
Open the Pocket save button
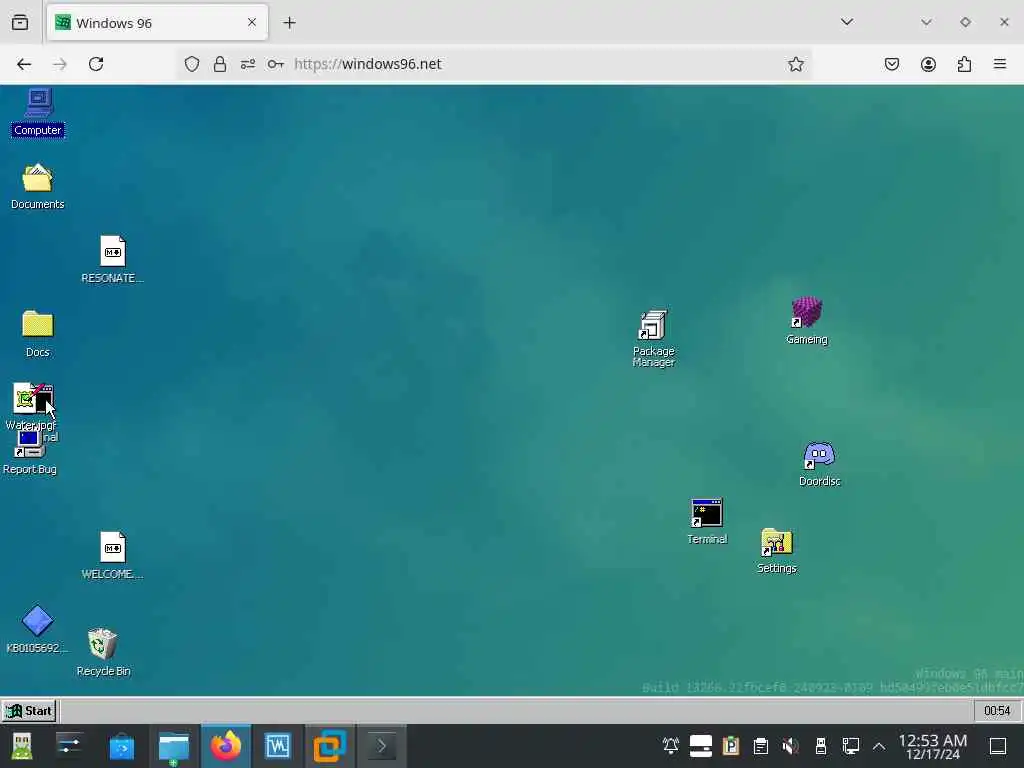coord(892,64)
